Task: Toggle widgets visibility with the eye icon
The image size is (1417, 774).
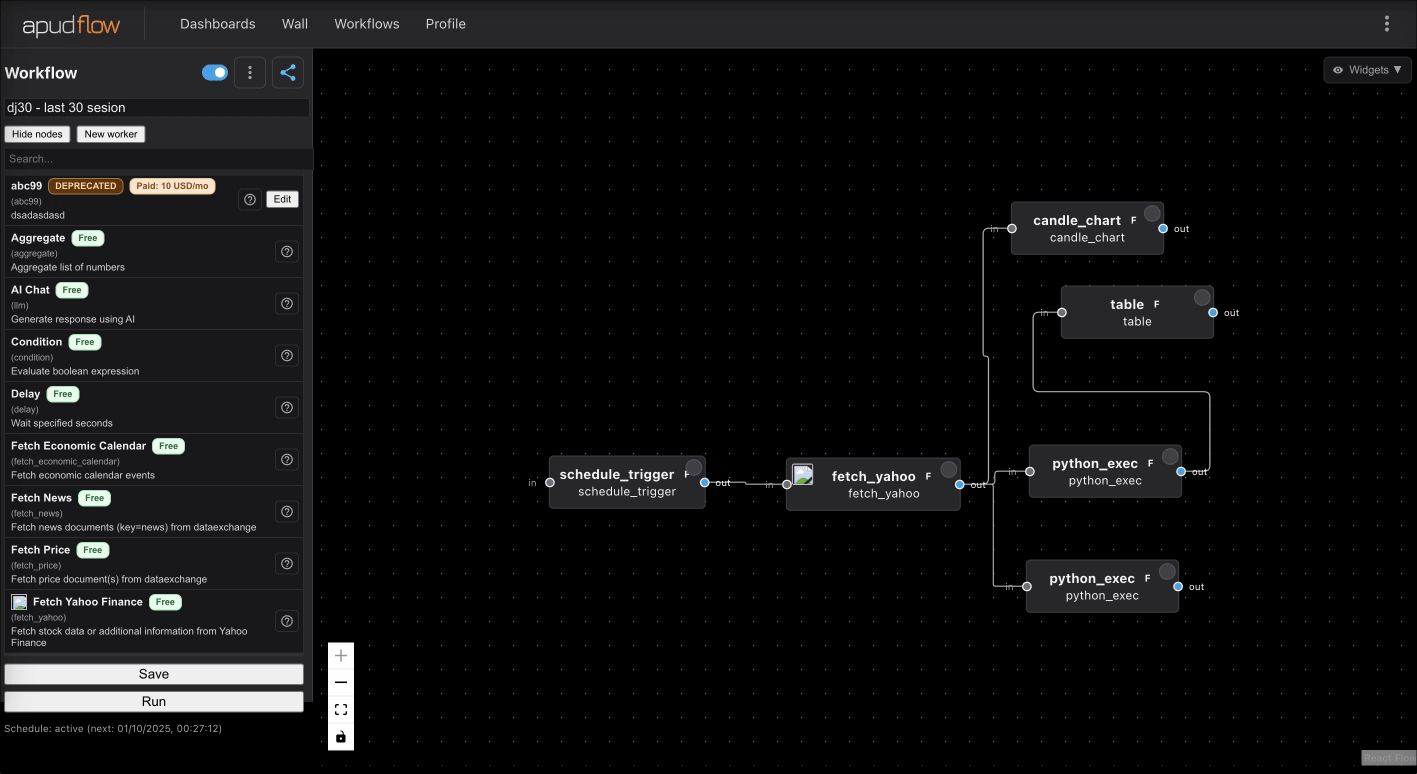Action: [1338, 69]
